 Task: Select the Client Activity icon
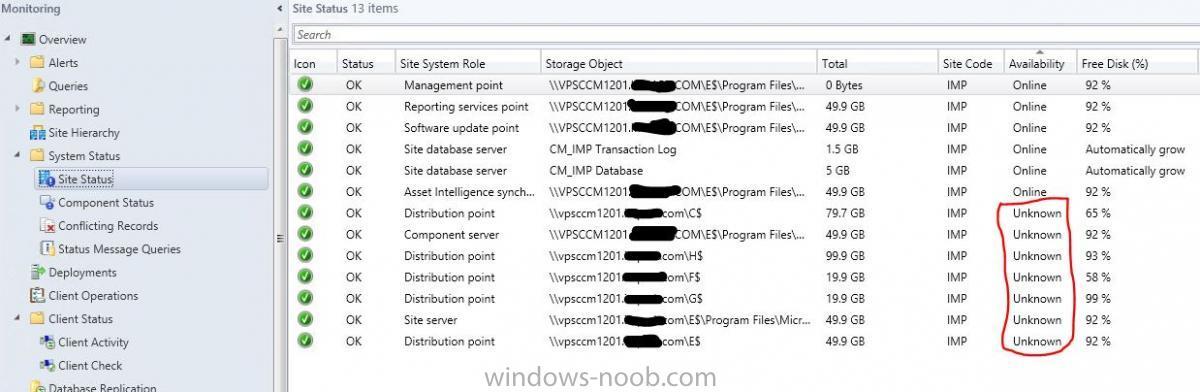(x=48, y=342)
